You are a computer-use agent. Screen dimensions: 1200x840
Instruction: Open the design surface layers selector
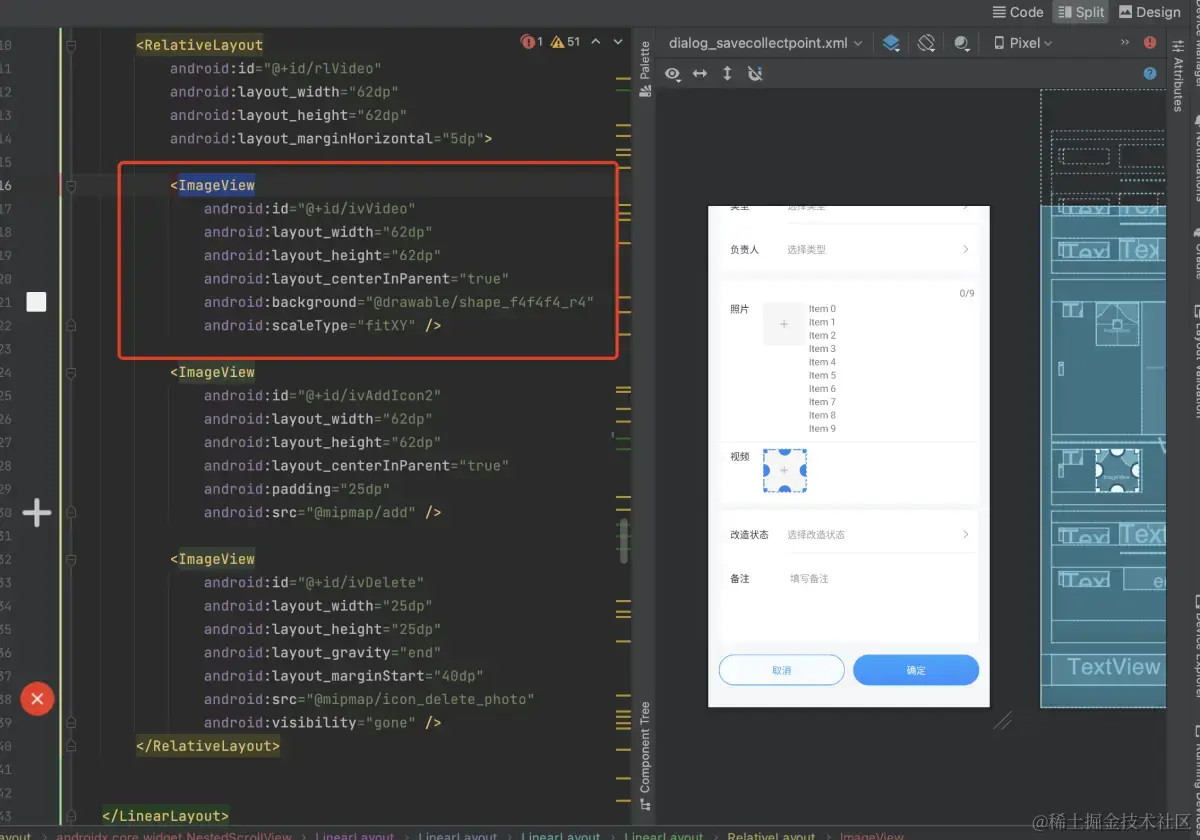point(892,43)
